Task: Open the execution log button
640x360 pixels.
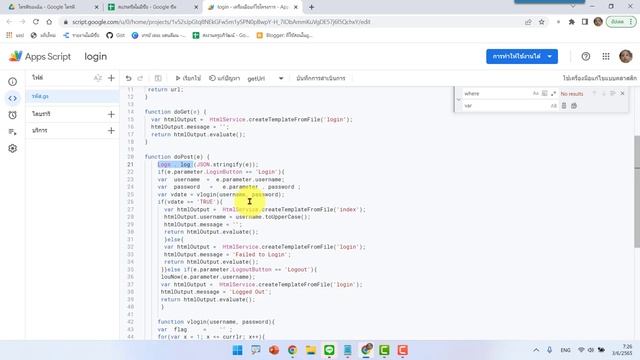Action: [x=320, y=78]
